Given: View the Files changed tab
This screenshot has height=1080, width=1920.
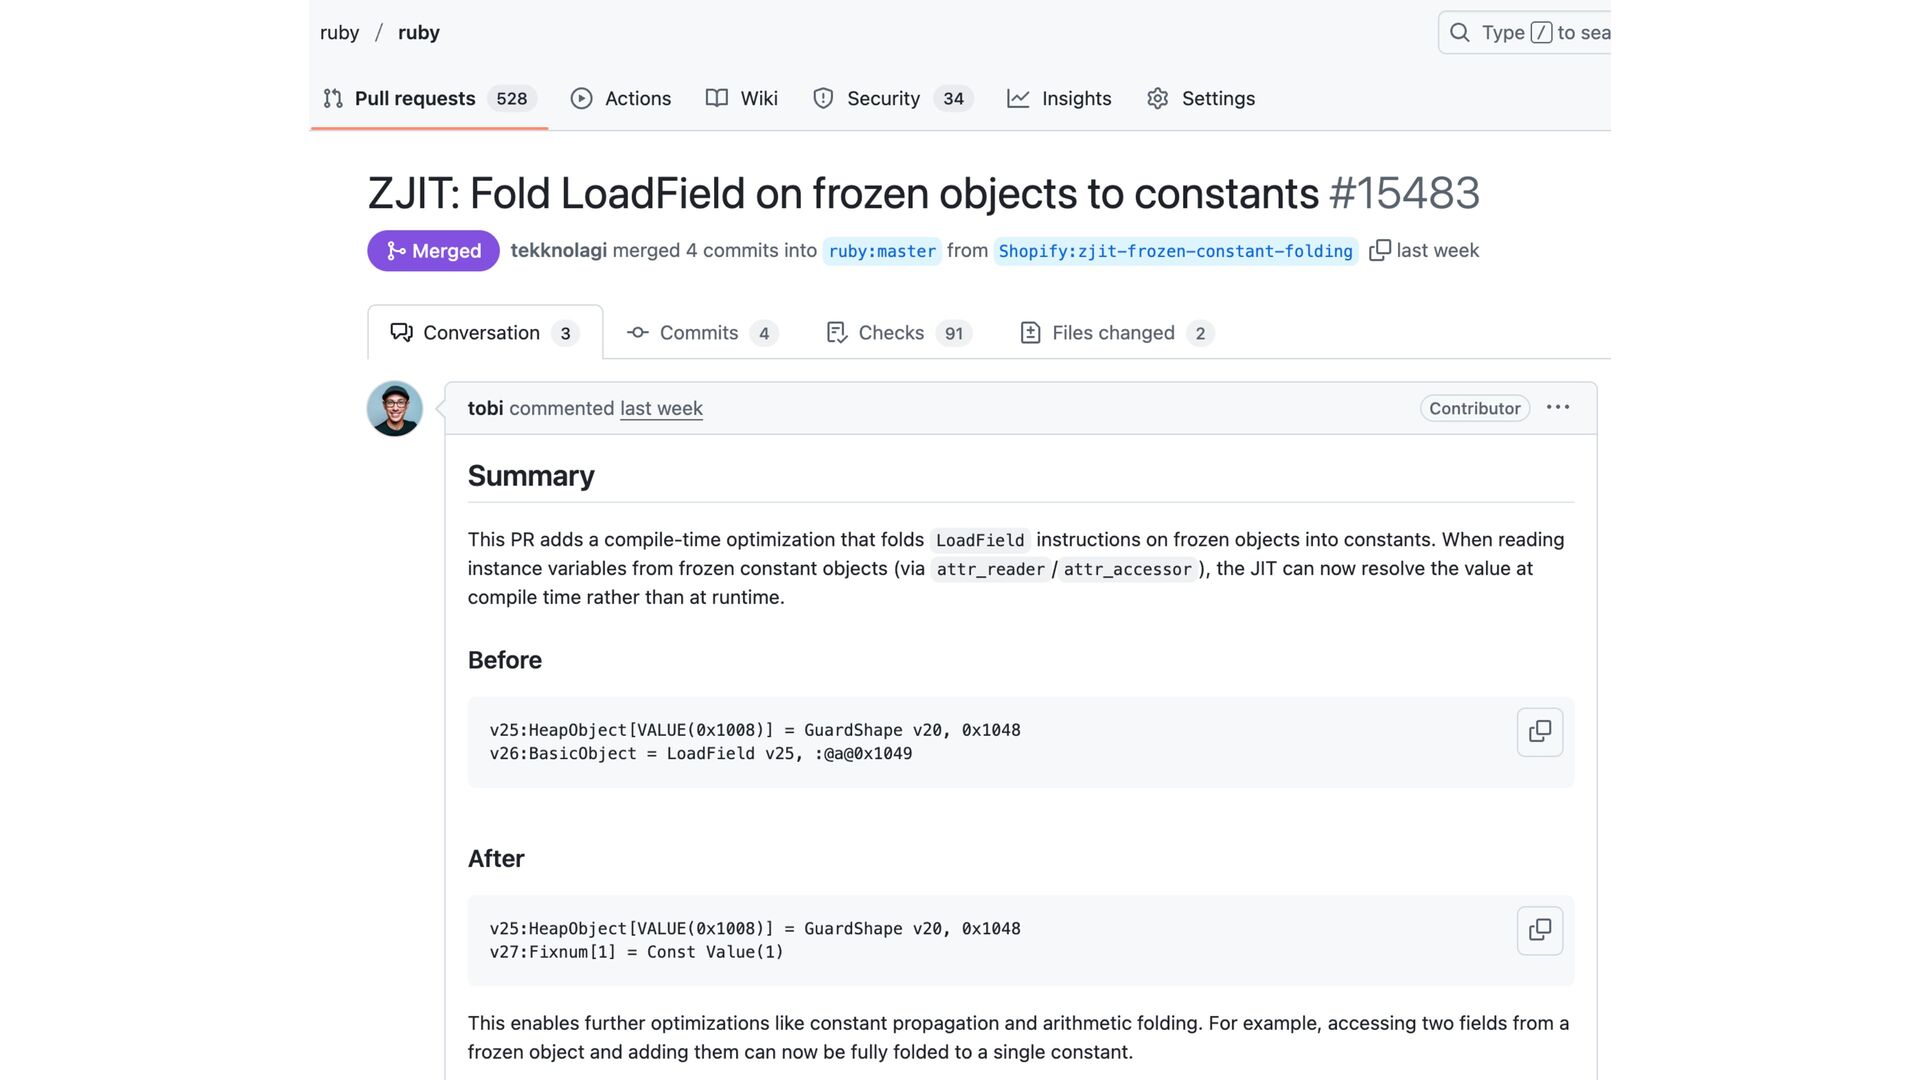Looking at the screenshot, I should tap(1113, 333).
